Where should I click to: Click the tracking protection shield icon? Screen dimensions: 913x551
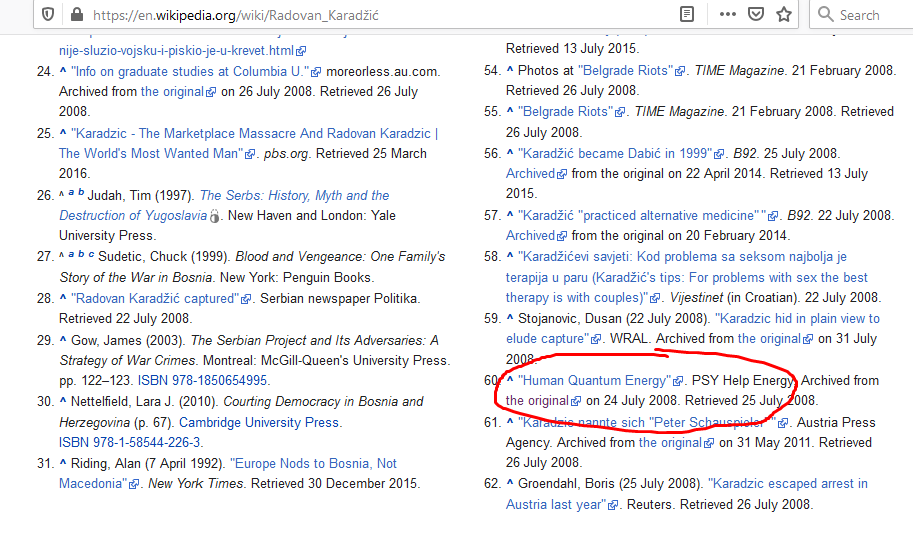tap(48, 14)
